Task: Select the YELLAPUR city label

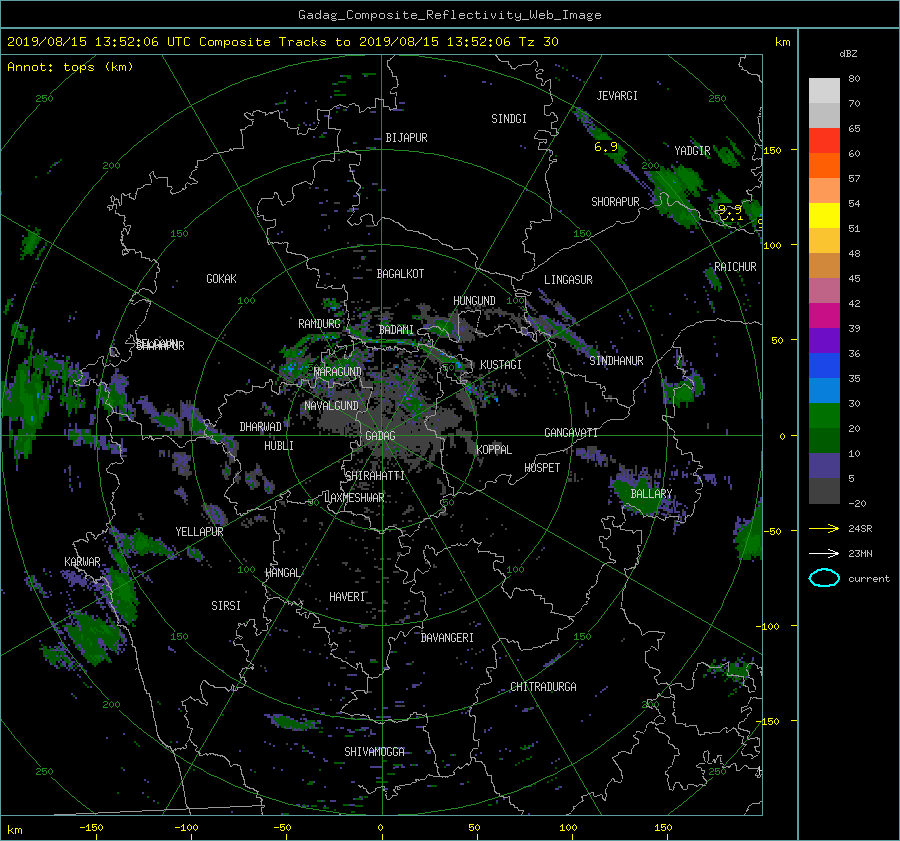Action: 199,532
